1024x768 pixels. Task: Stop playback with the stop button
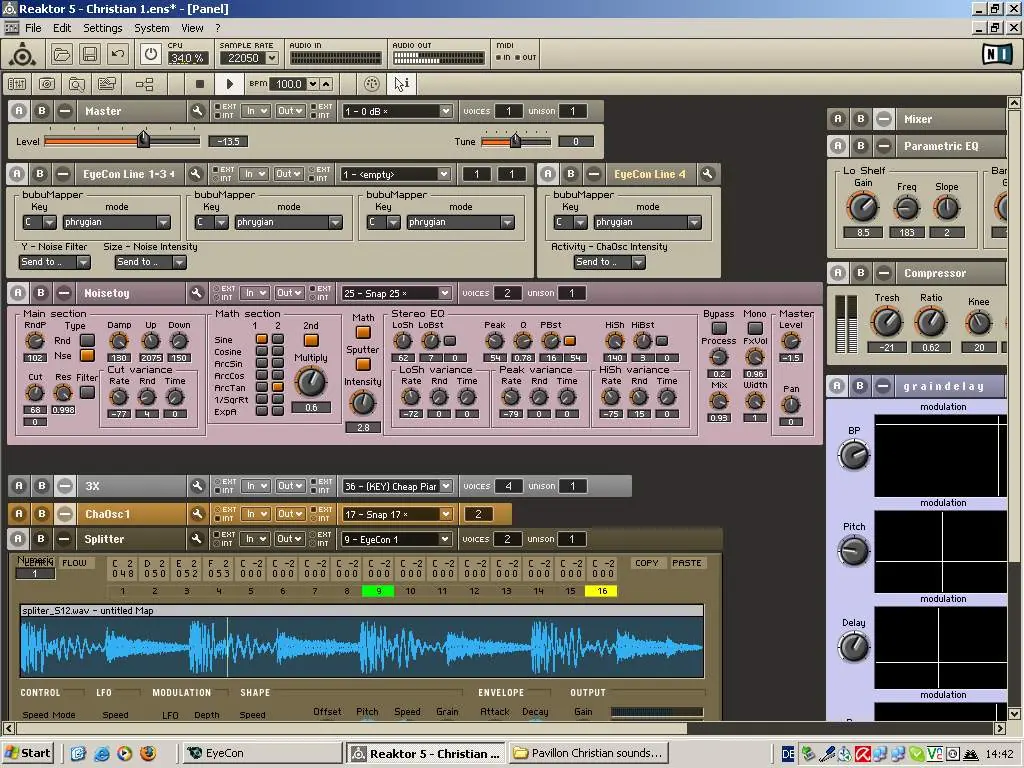click(200, 84)
